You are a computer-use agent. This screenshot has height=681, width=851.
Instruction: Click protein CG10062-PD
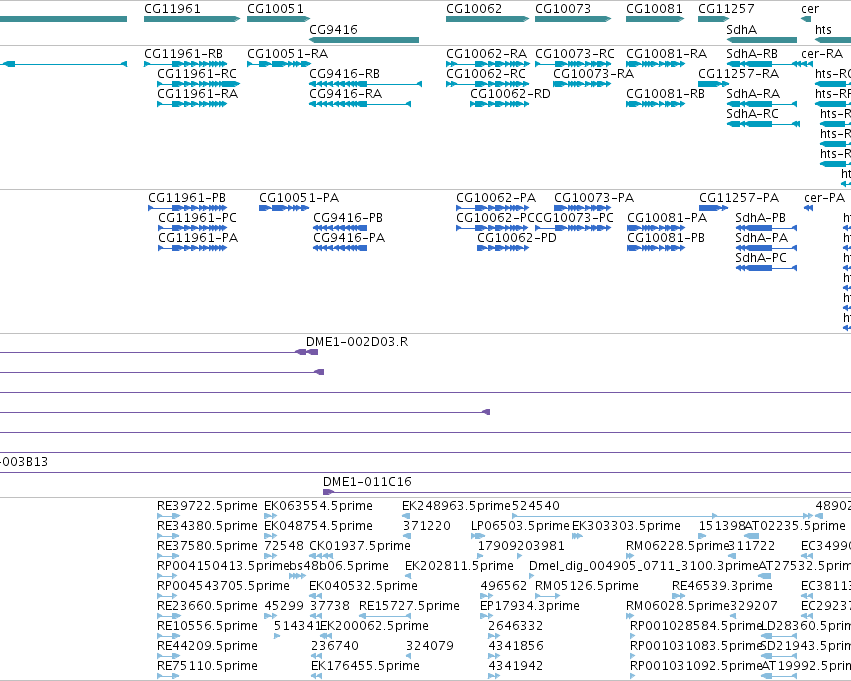point(503,248)
